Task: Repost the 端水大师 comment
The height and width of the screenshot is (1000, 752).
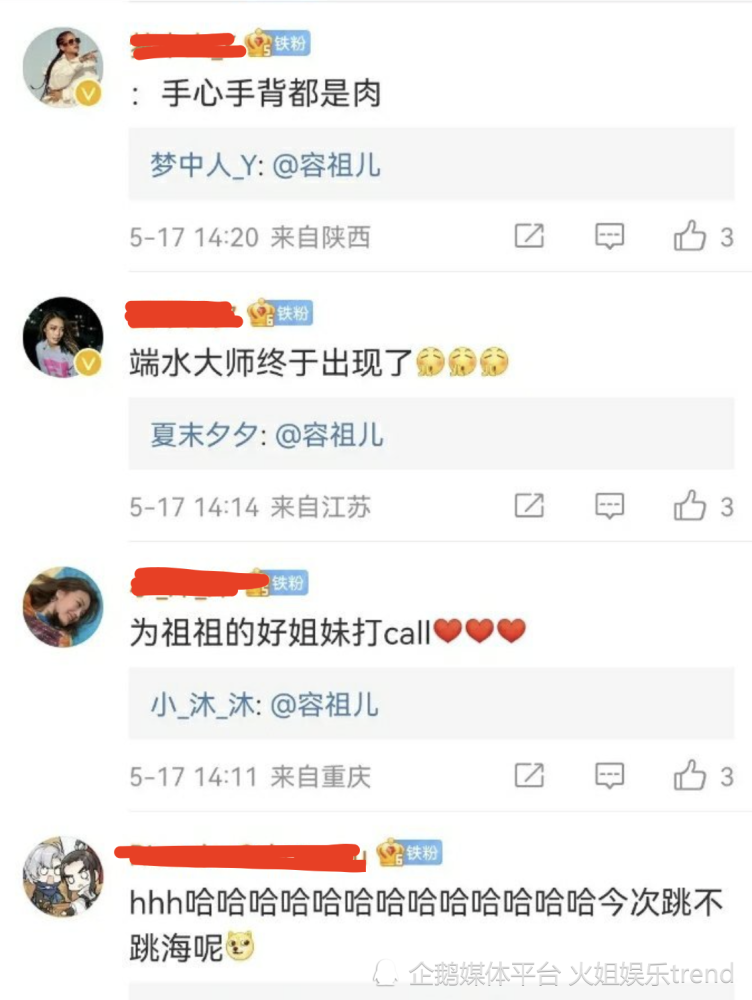Action: [529, 506]
